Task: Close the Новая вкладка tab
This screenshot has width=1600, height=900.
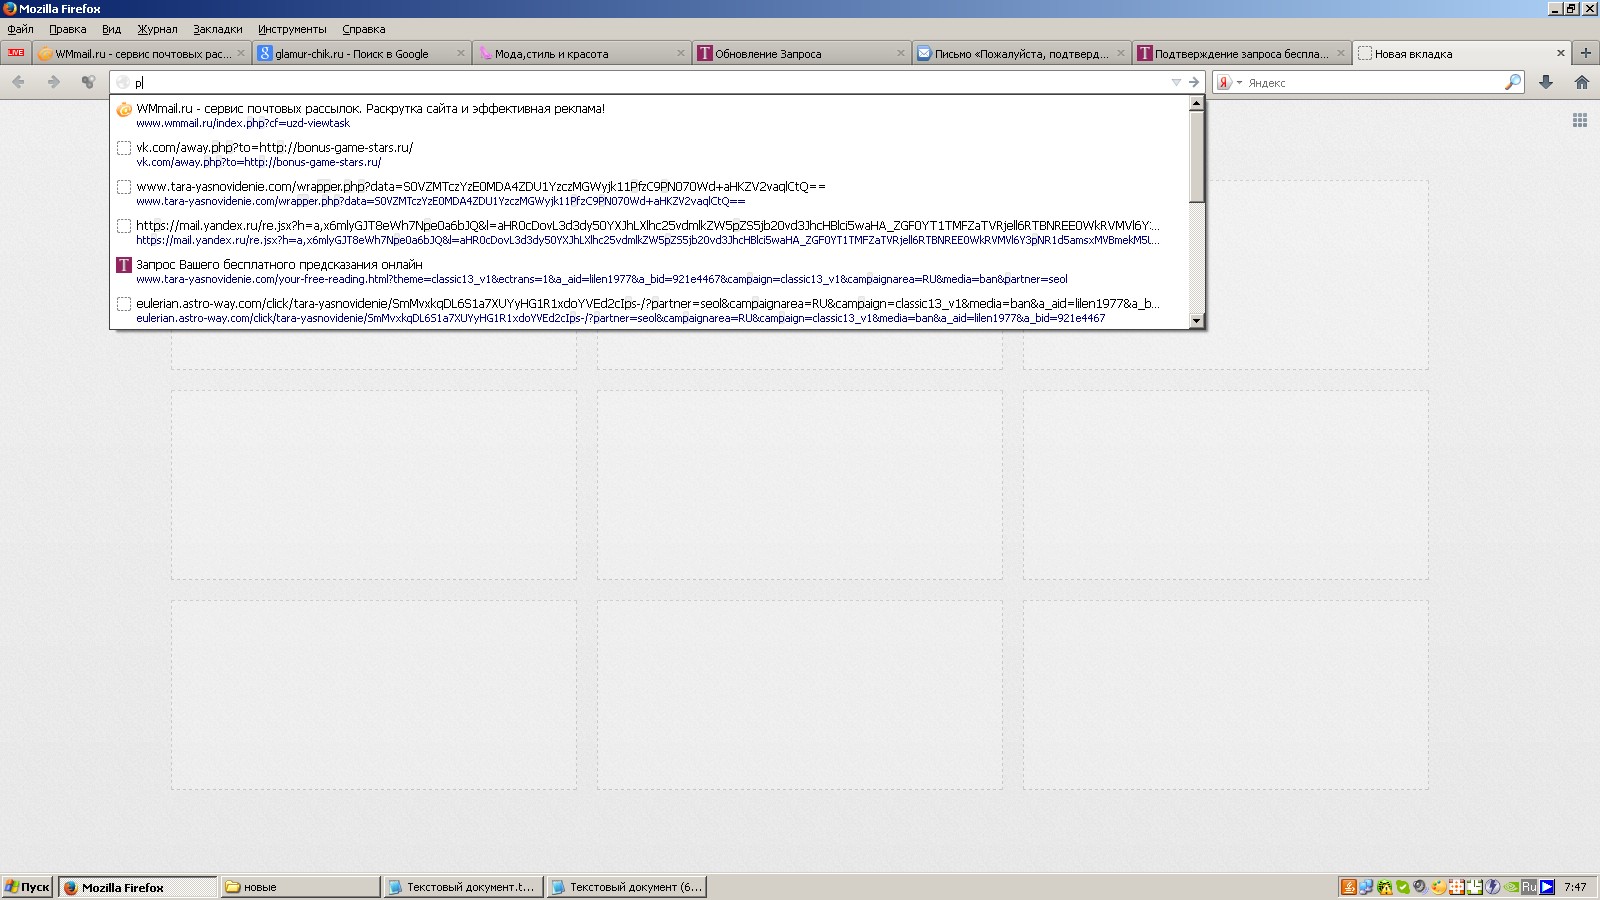Action: click(x=1560, y=53)
